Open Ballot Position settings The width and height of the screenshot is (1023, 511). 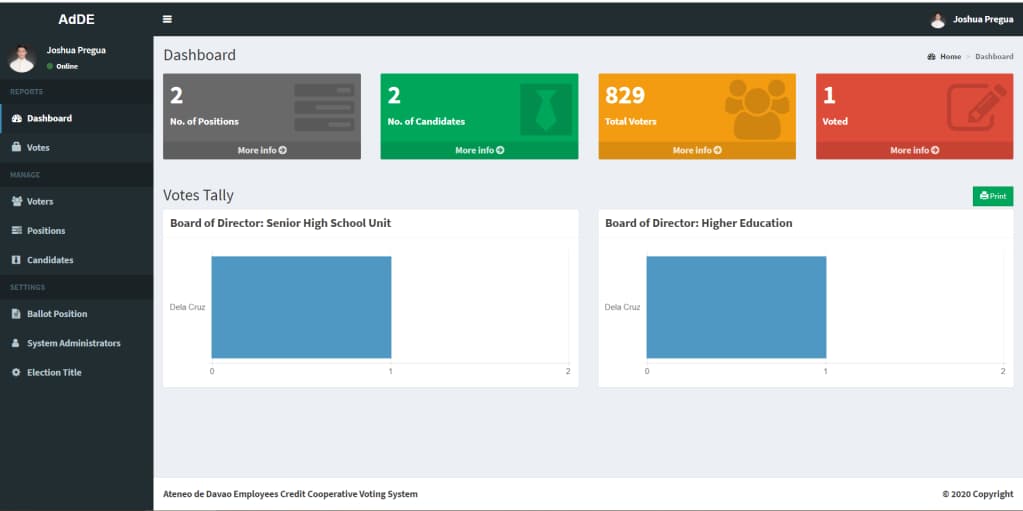click(77, 314)
